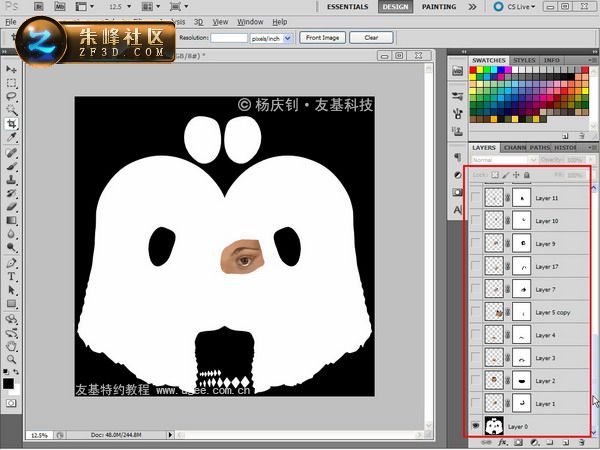
Task: Show Layer 11 visibility
Action: pyautogui.click(x=475, y=197)
